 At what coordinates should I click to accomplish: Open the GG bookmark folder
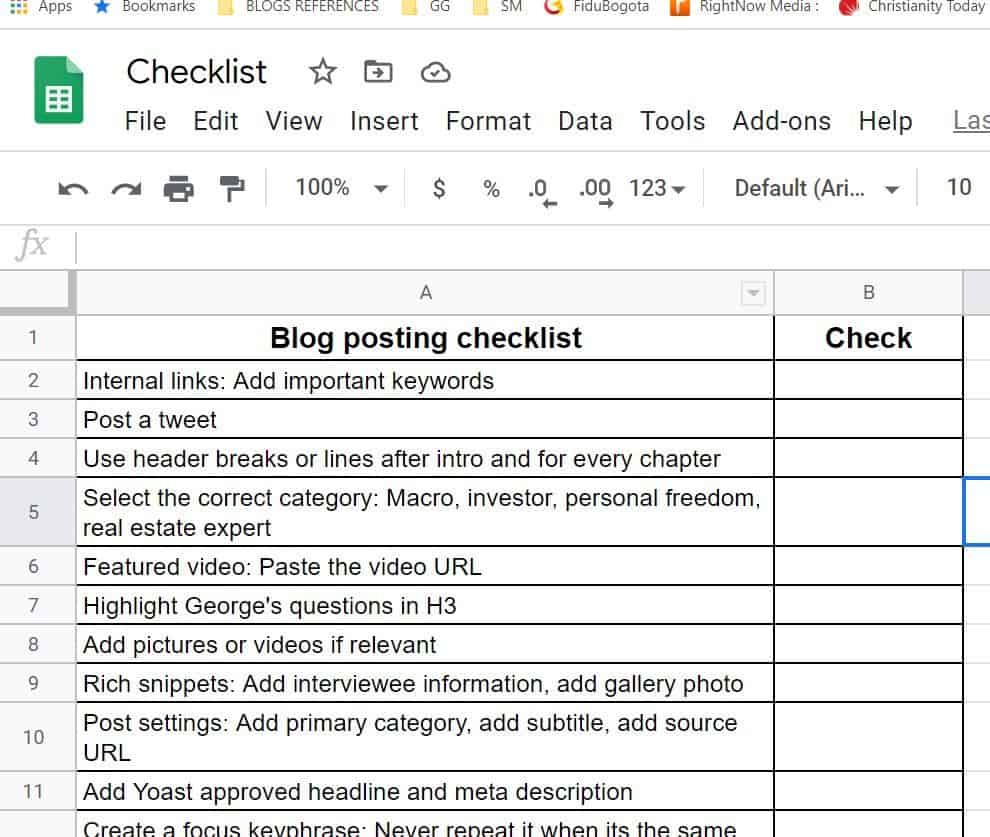[426, 7]
